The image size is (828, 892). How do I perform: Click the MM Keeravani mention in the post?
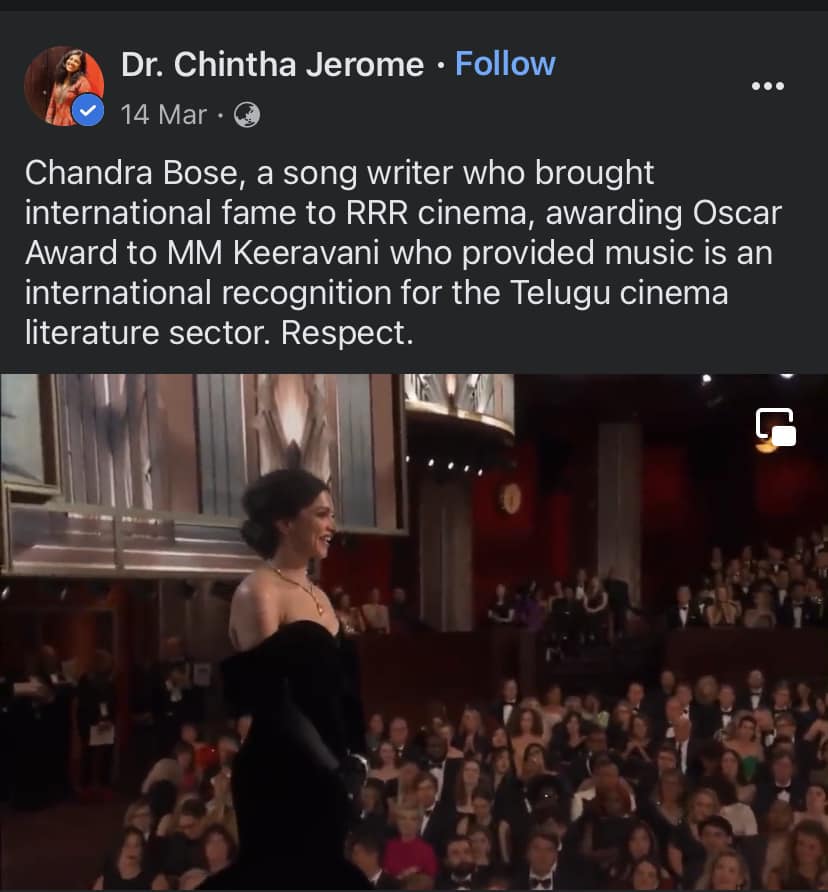pos(273,253)
